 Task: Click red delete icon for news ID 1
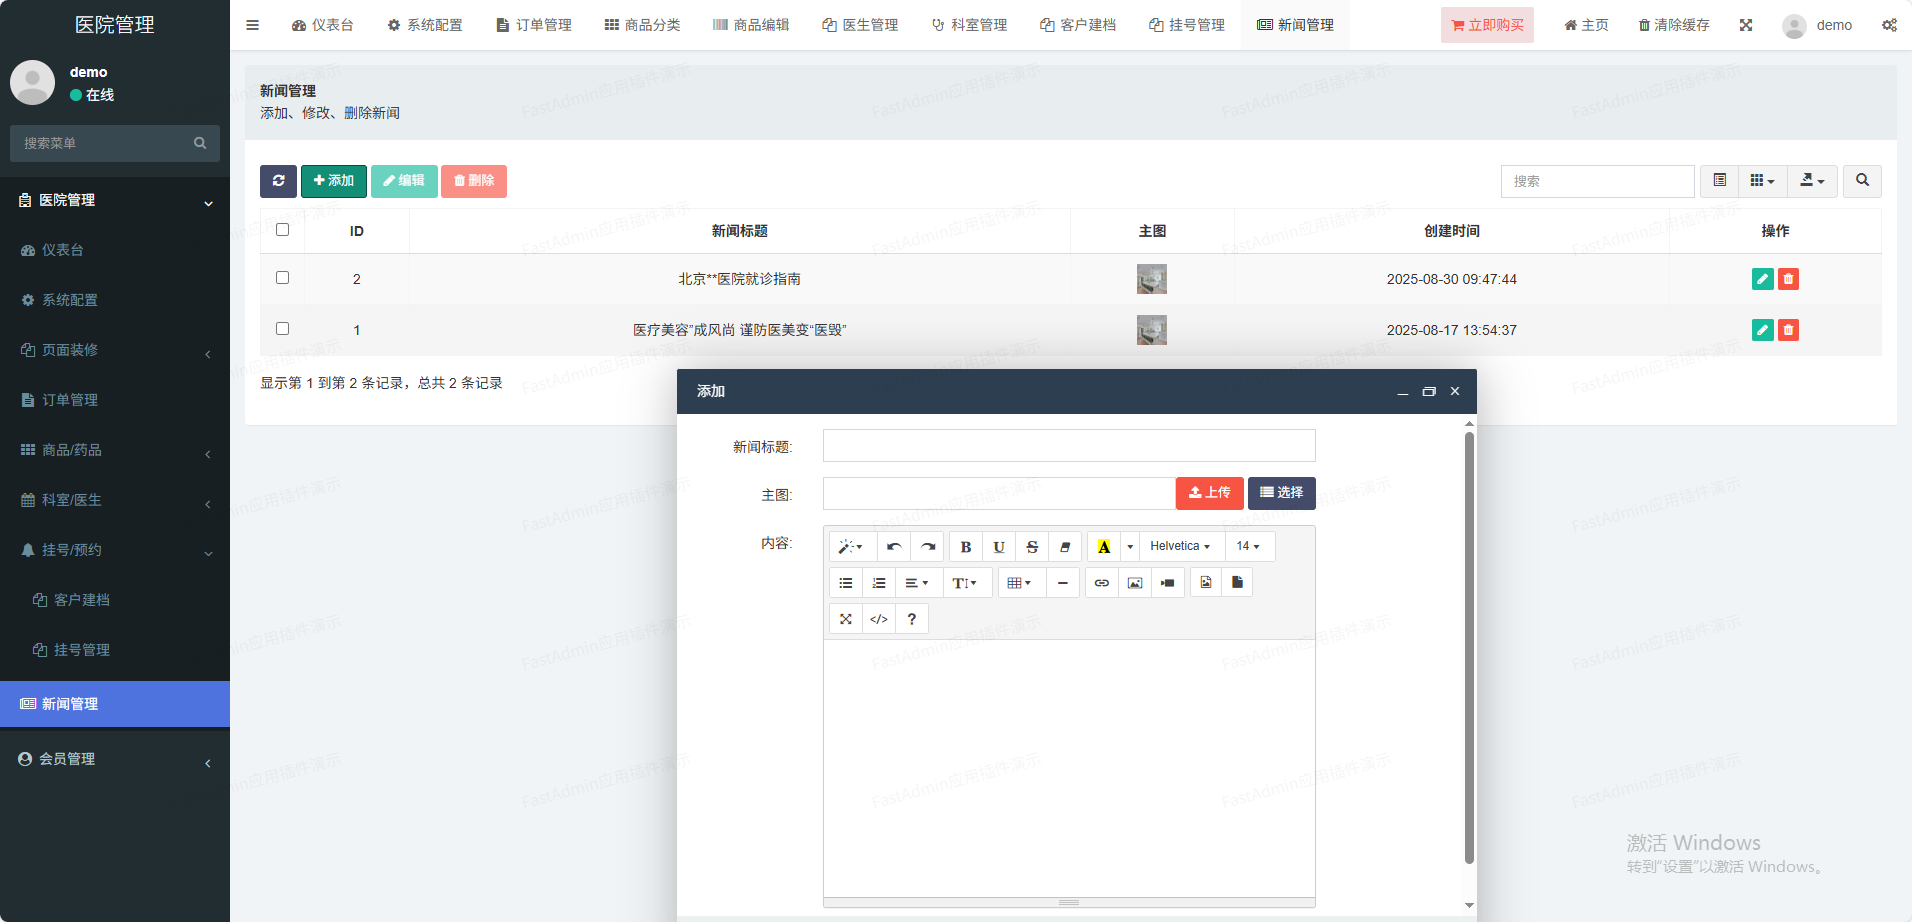(1788, 330)
